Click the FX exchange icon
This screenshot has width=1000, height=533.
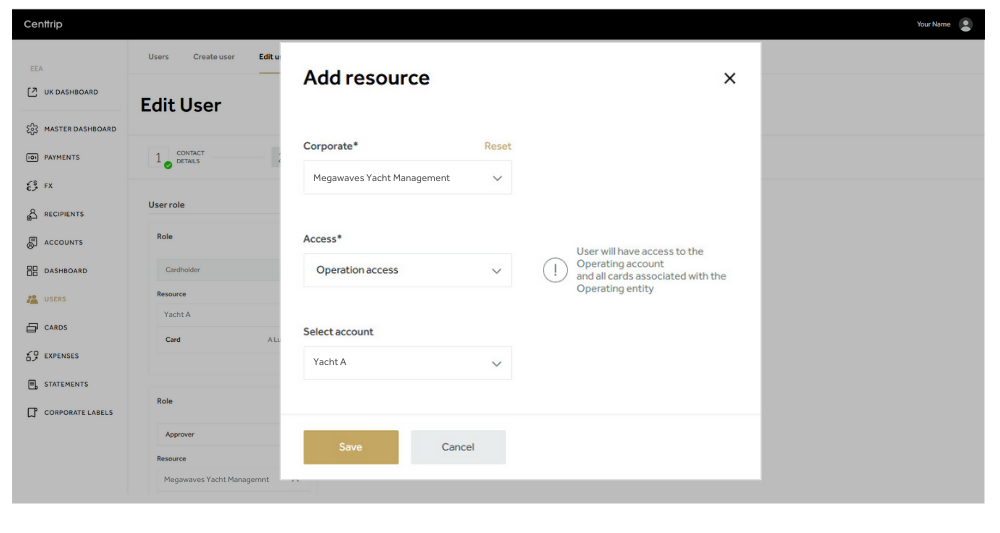pos(32,186)
